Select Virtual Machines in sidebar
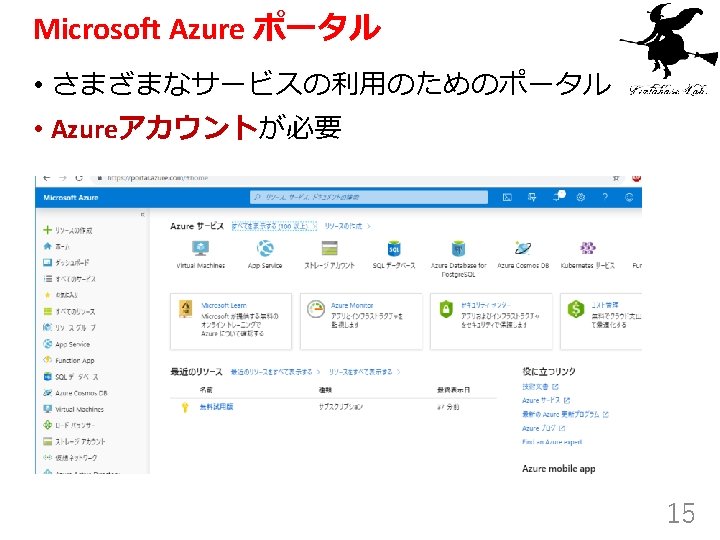This screenshot has height=540, width=720. (73, 409)
